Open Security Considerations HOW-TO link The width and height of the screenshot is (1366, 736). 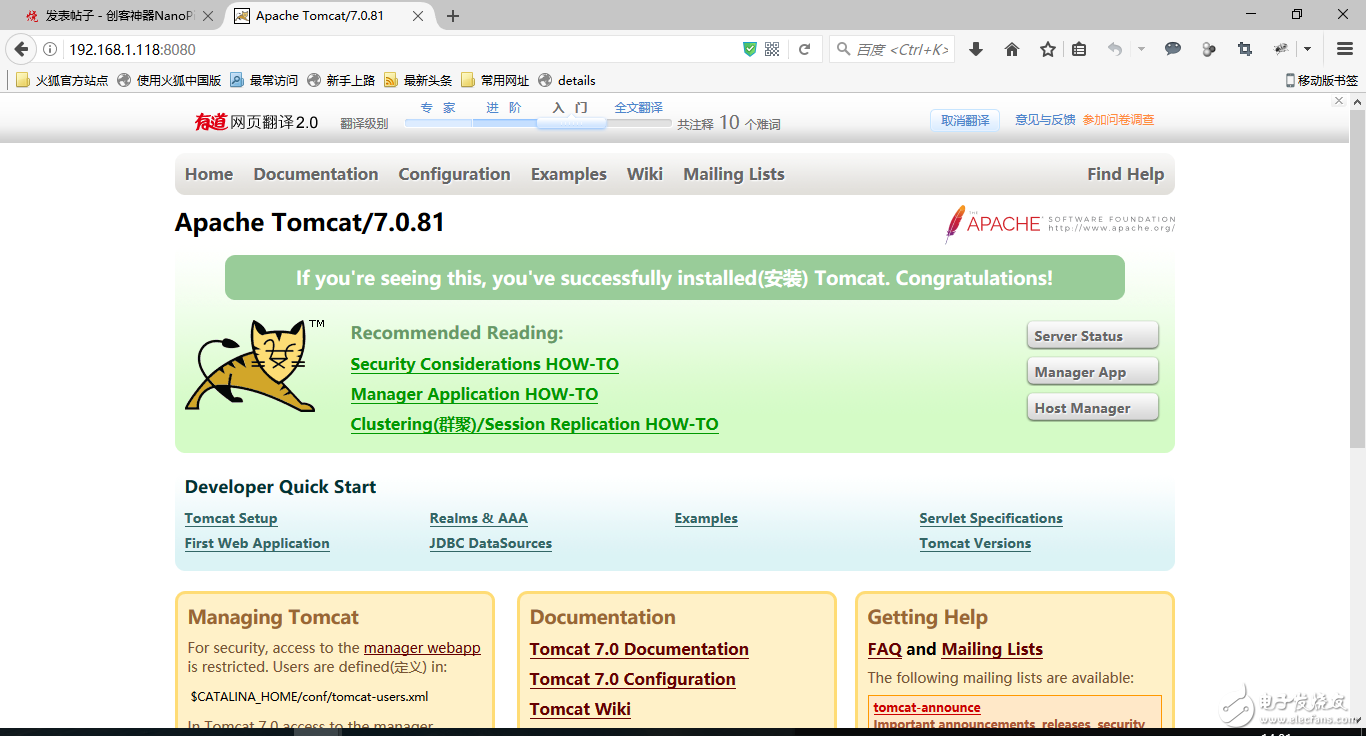(x=485, y=364)
